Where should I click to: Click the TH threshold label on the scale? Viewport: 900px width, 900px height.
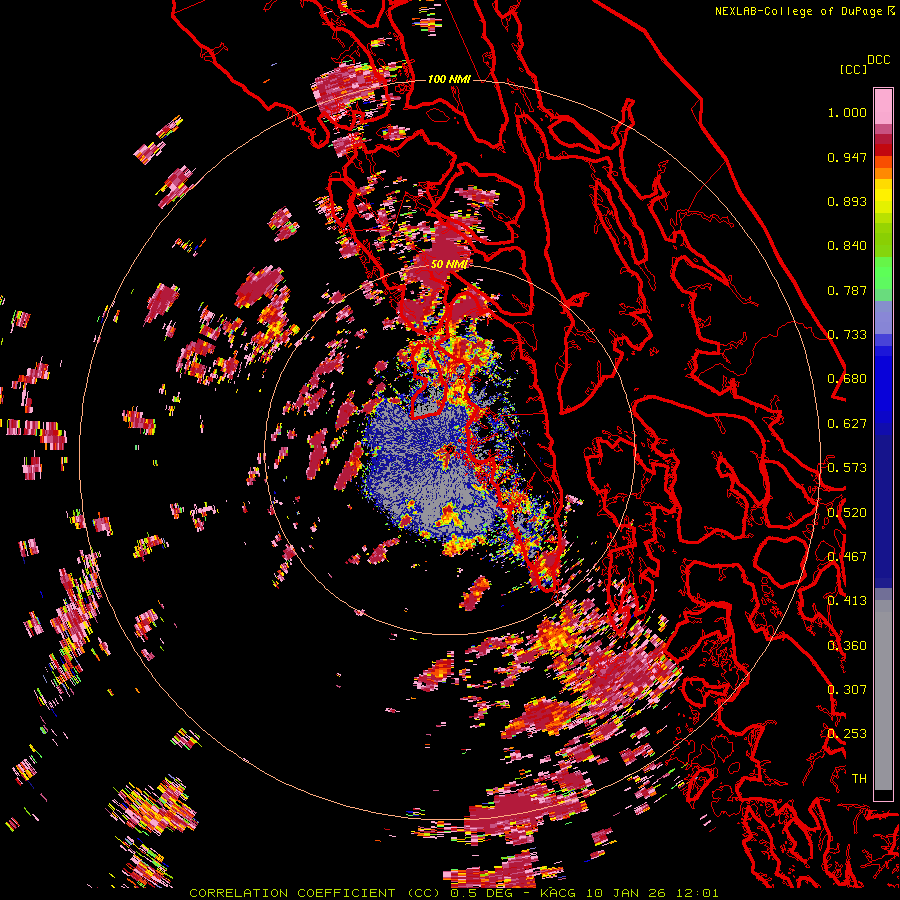pos(859,779)
